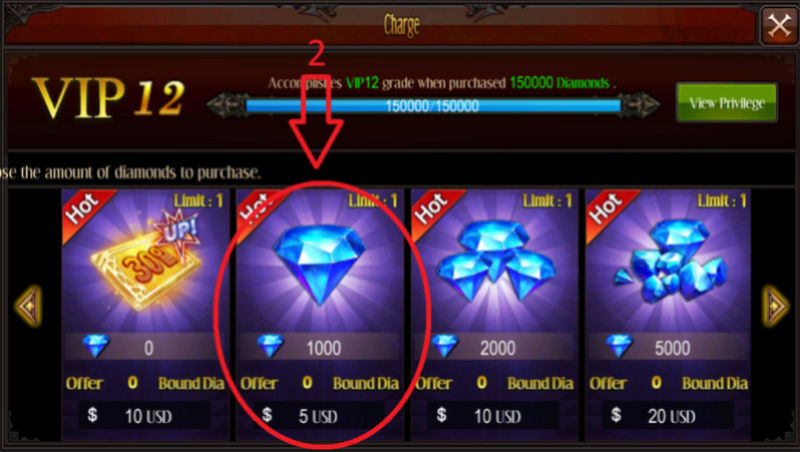Click the small diamond icon beside 5000
This screenshot has height=452, width=800.
pos(619,346)
